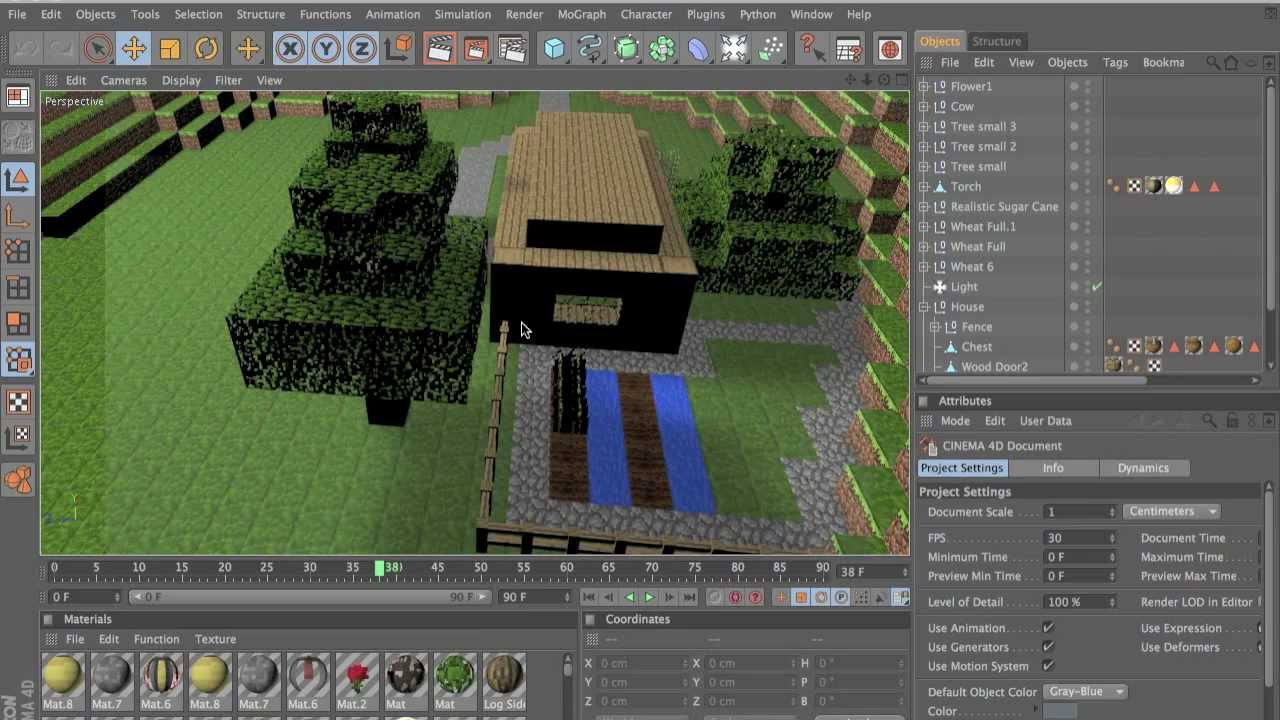Select the Live Selection tool
The width and height of the screenshot is (1280, 720).
[x=98, y=48]
